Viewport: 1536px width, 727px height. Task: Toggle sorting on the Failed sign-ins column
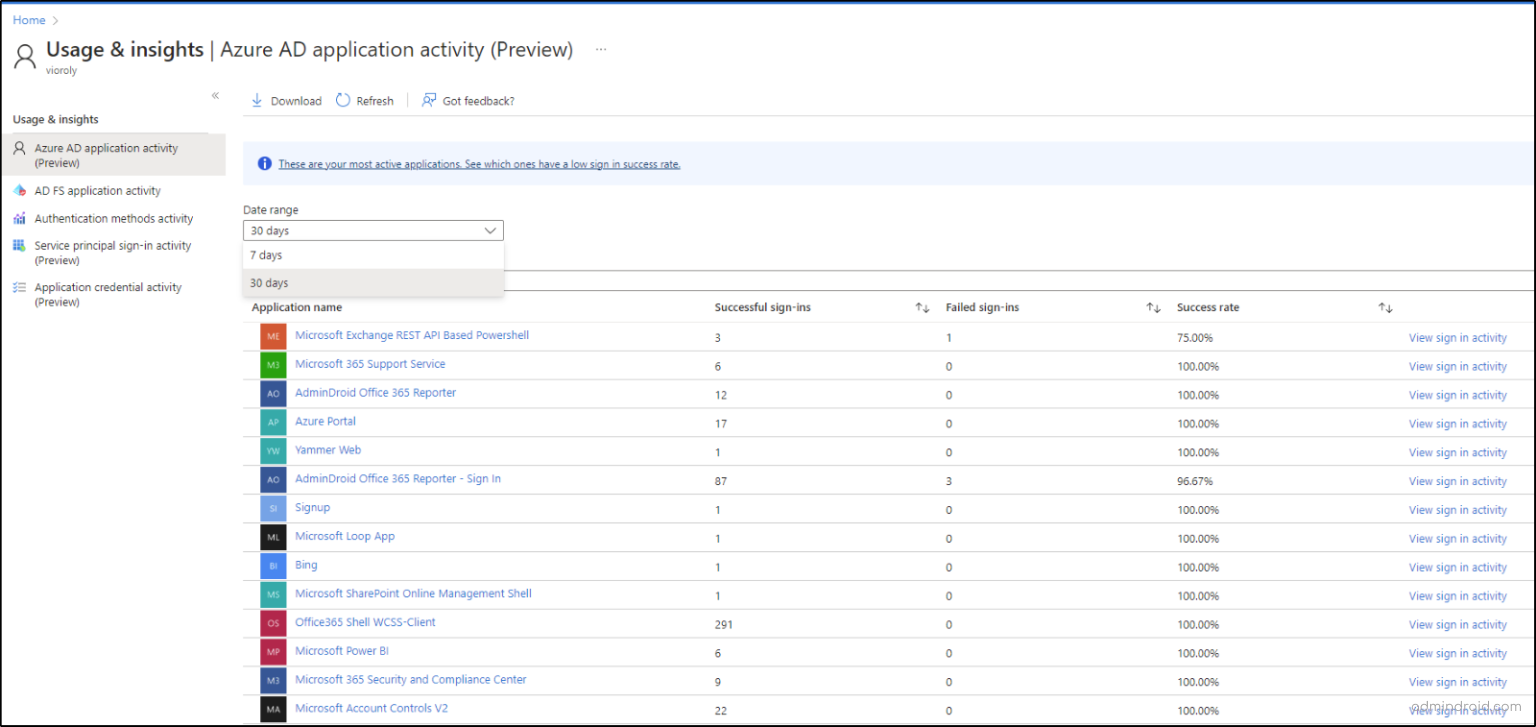click(1151, 307)
